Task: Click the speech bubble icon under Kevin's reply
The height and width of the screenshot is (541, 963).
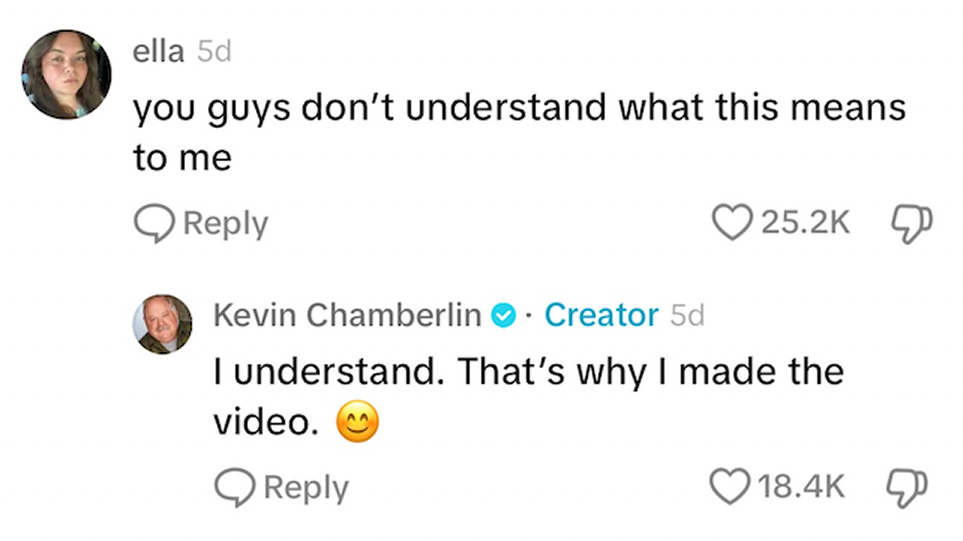Action: (234, 487)
